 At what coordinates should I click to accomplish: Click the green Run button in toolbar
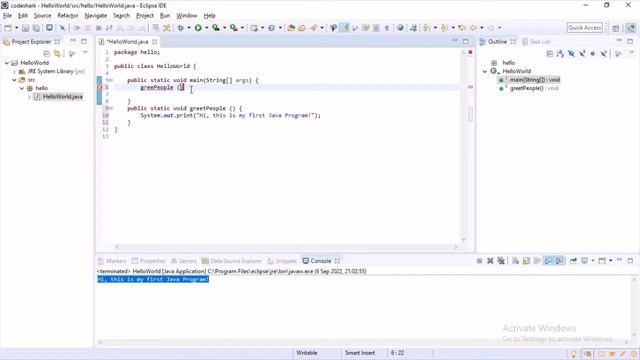(x=198, y=28)
